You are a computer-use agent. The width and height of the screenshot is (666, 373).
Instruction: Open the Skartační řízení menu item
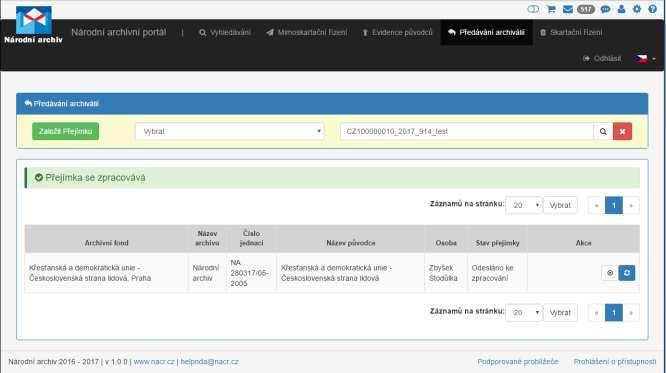click(x=571, y=32)
